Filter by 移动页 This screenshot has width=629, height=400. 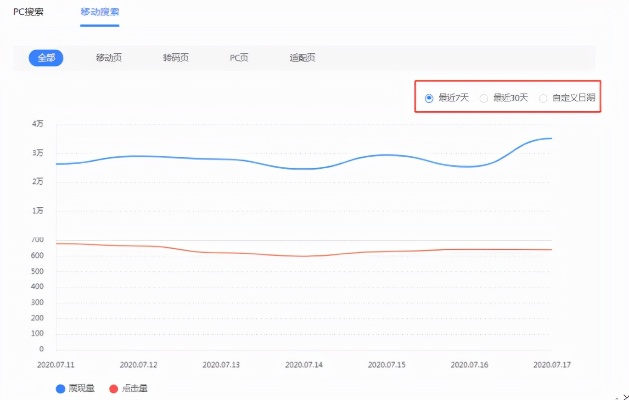(x=108, y=58)
